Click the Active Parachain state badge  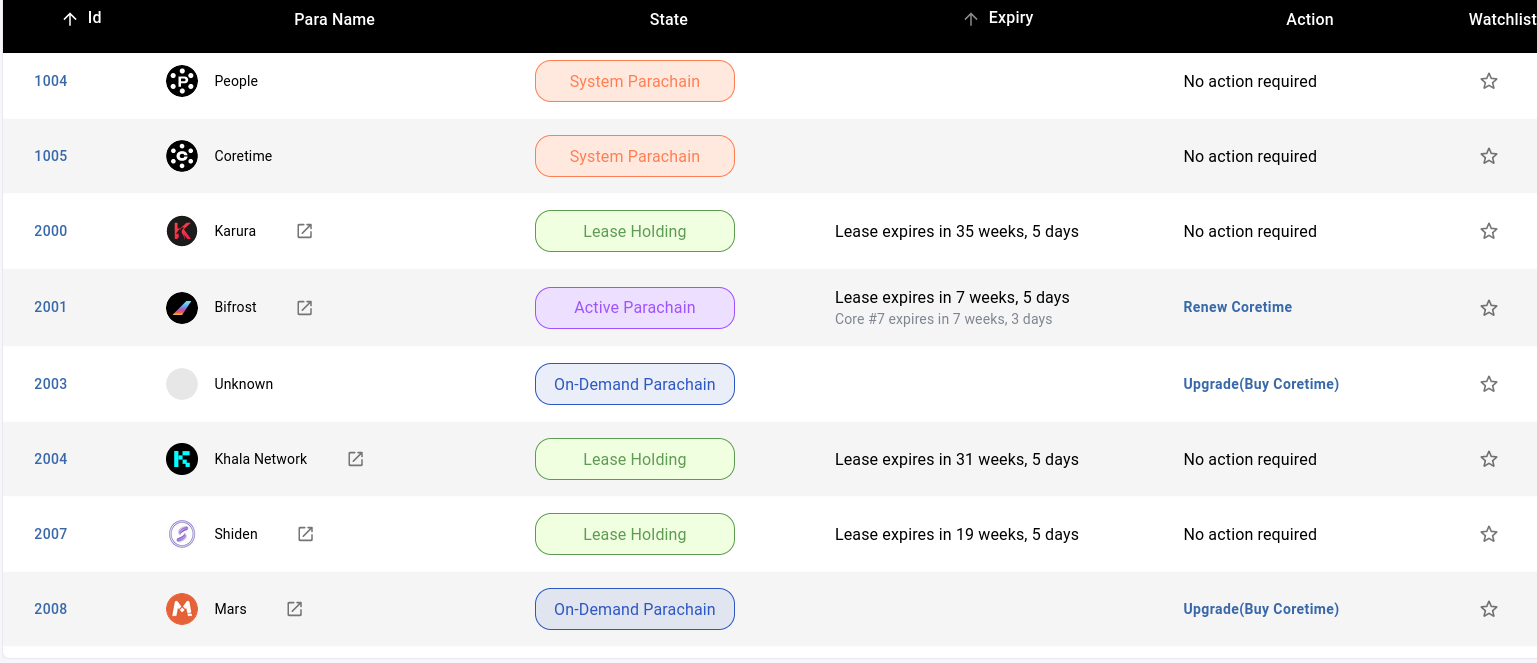[x=635, y=308]
